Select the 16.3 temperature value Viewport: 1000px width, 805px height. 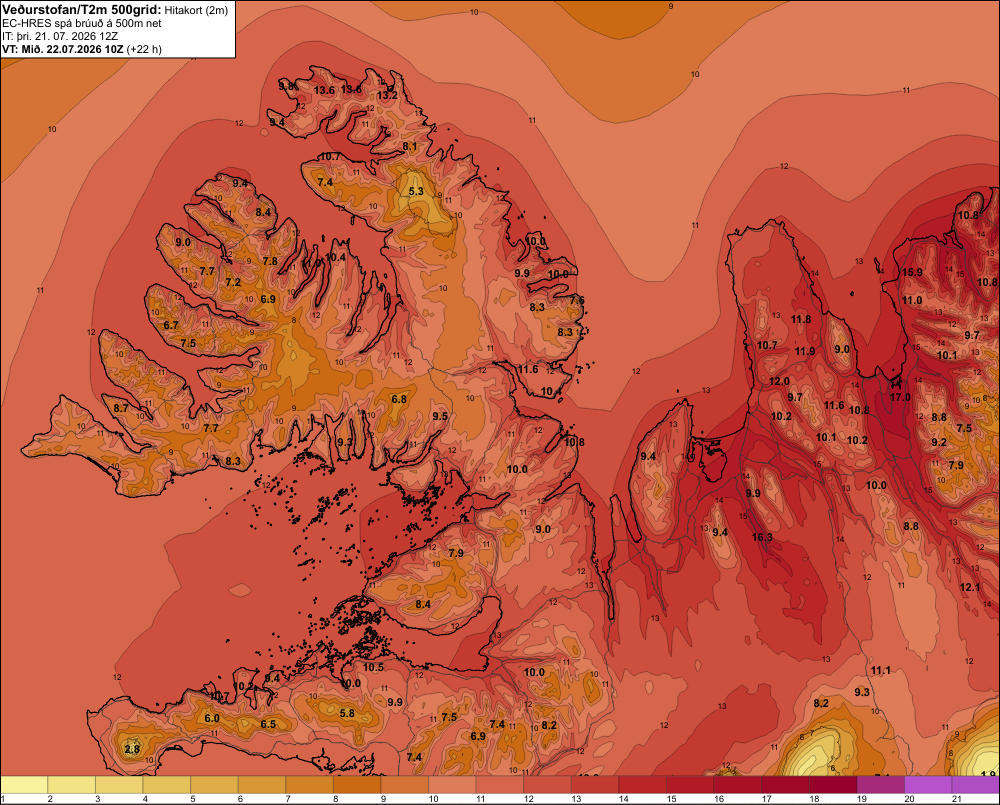pos(762,537)
